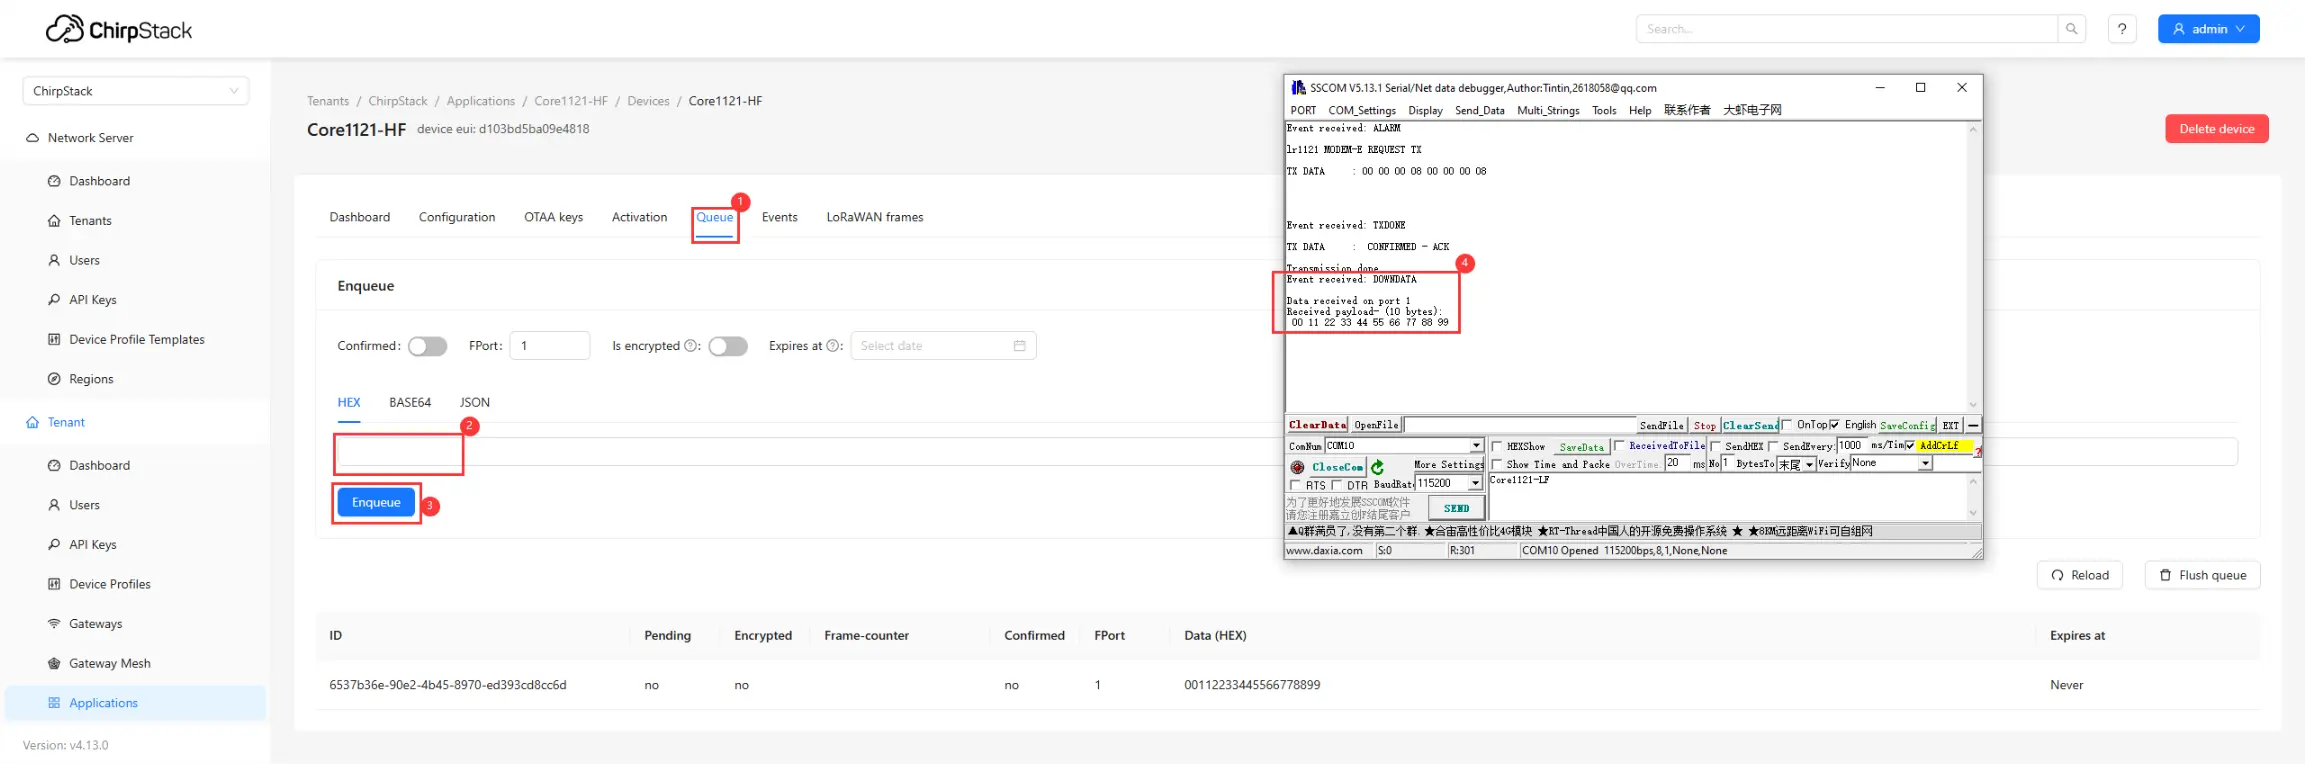Check the HEXShow checkbox in SSCOM
The width and height of the screenshot is (2305, 764).
pos(1497,446)
